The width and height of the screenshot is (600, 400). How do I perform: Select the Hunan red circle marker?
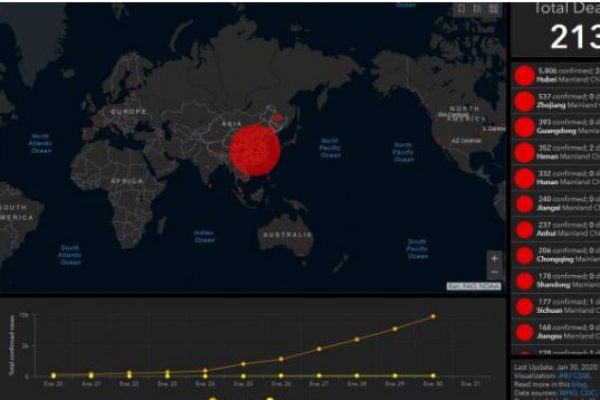pyautogui.click(x=523, y=179)
